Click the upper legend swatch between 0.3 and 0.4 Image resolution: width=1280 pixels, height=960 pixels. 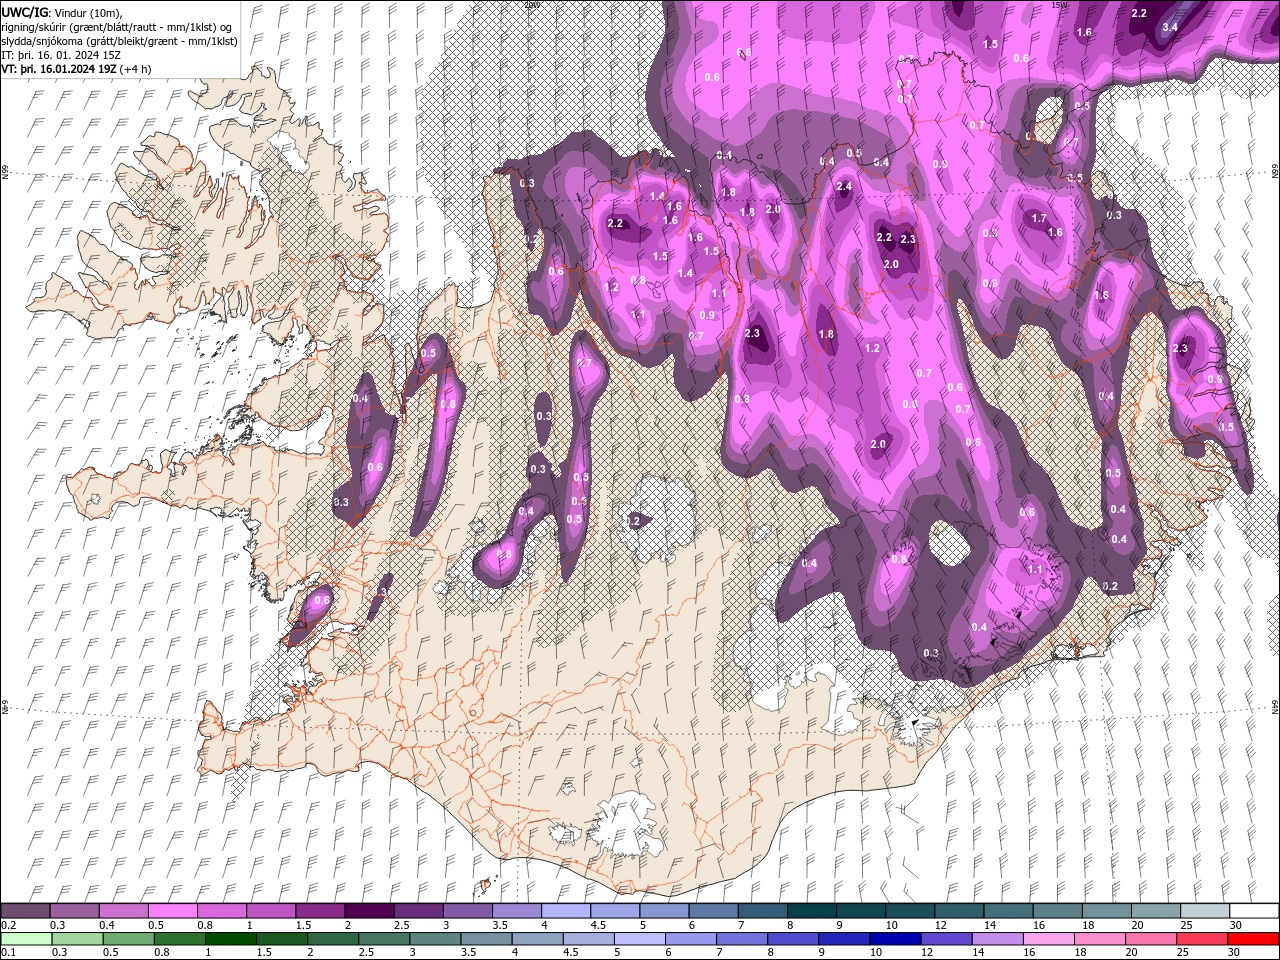click(x=75, y=911)
